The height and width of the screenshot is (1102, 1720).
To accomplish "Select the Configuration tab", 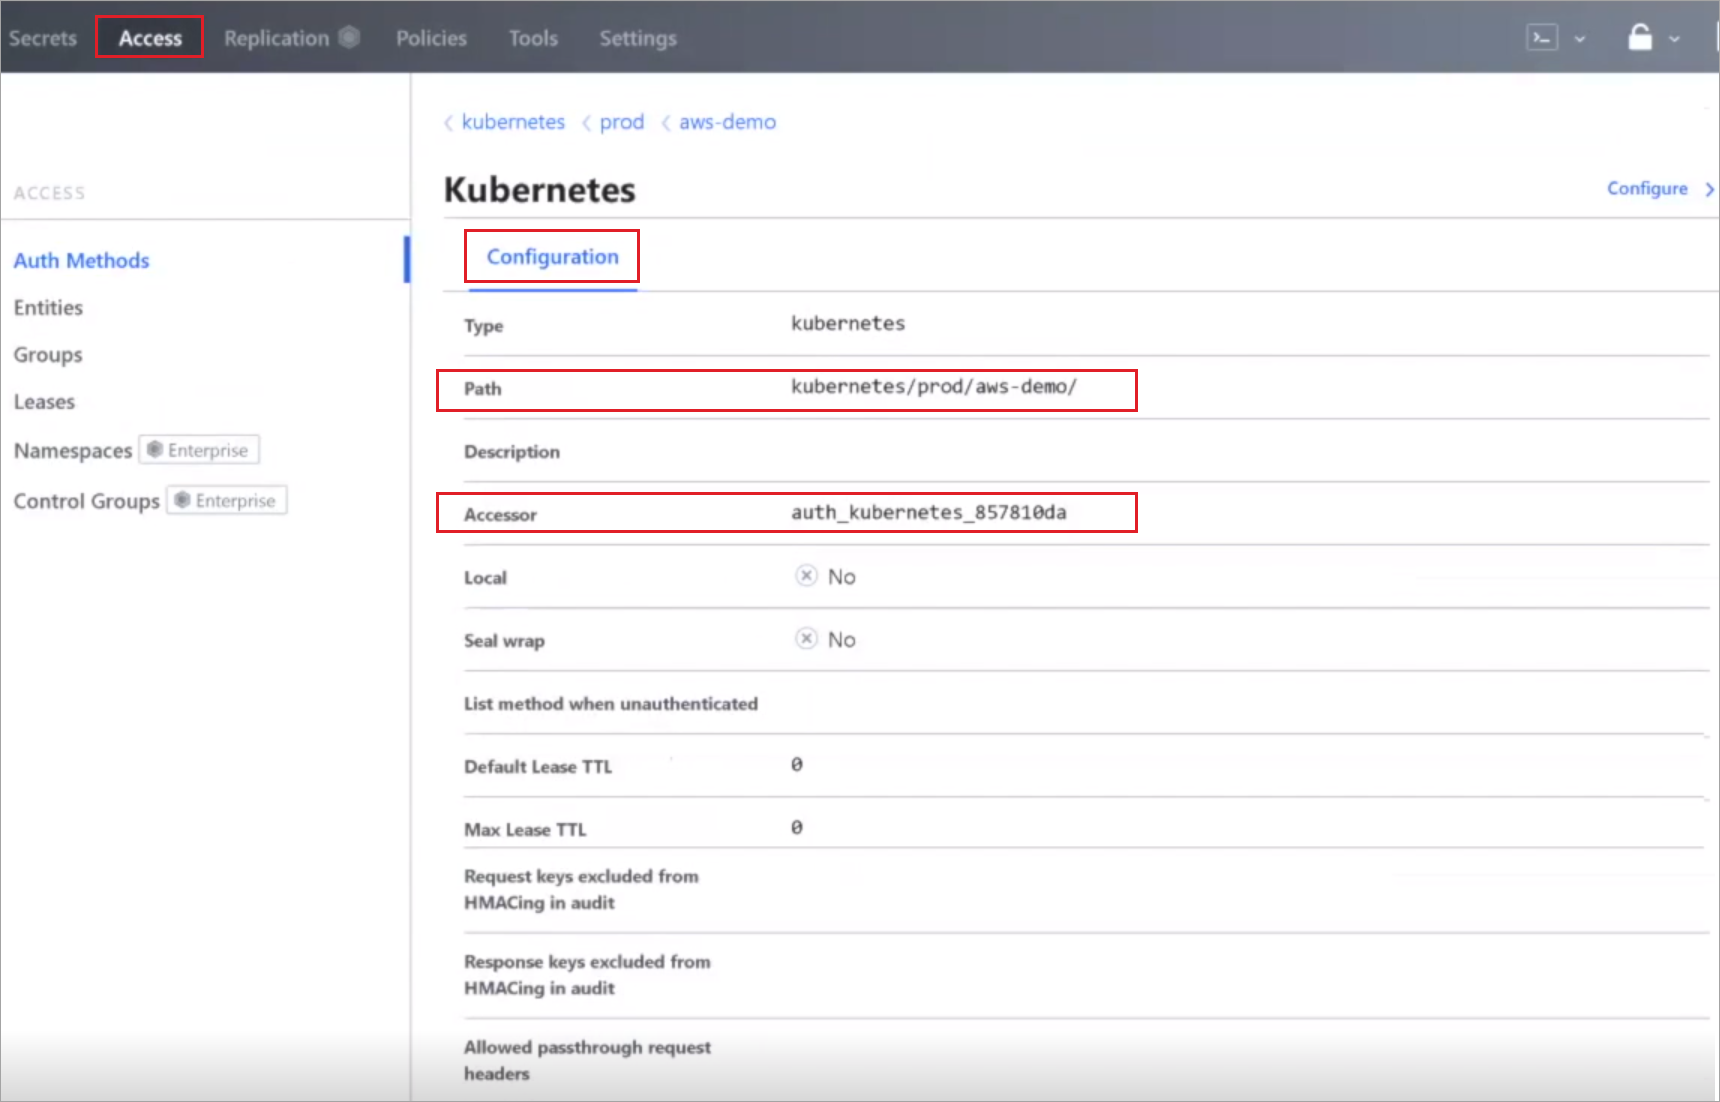I will click(552, 257).
